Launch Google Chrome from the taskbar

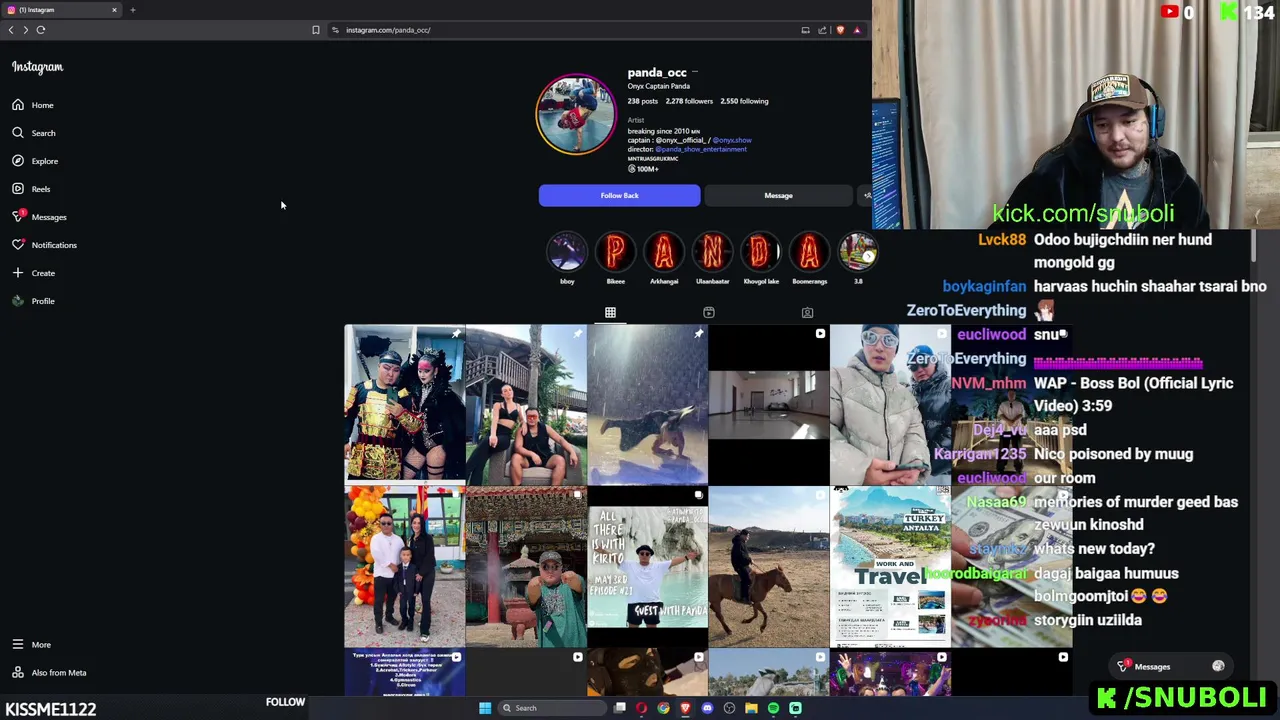click(x=663, y=708)
